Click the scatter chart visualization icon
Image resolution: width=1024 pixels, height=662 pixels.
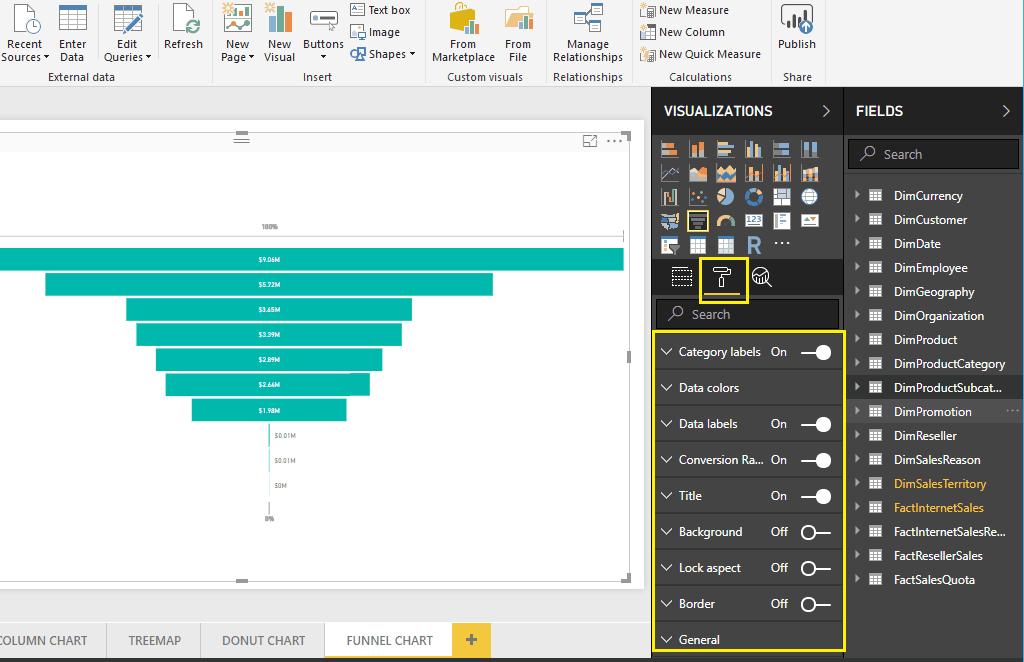coord(698,197)
